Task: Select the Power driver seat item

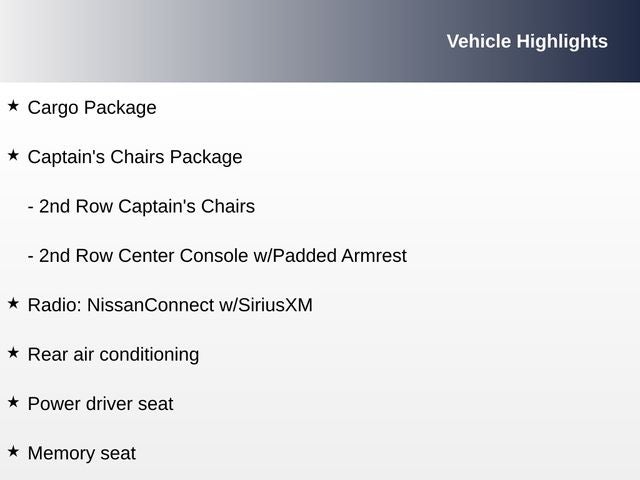Action: pos(100,404)
